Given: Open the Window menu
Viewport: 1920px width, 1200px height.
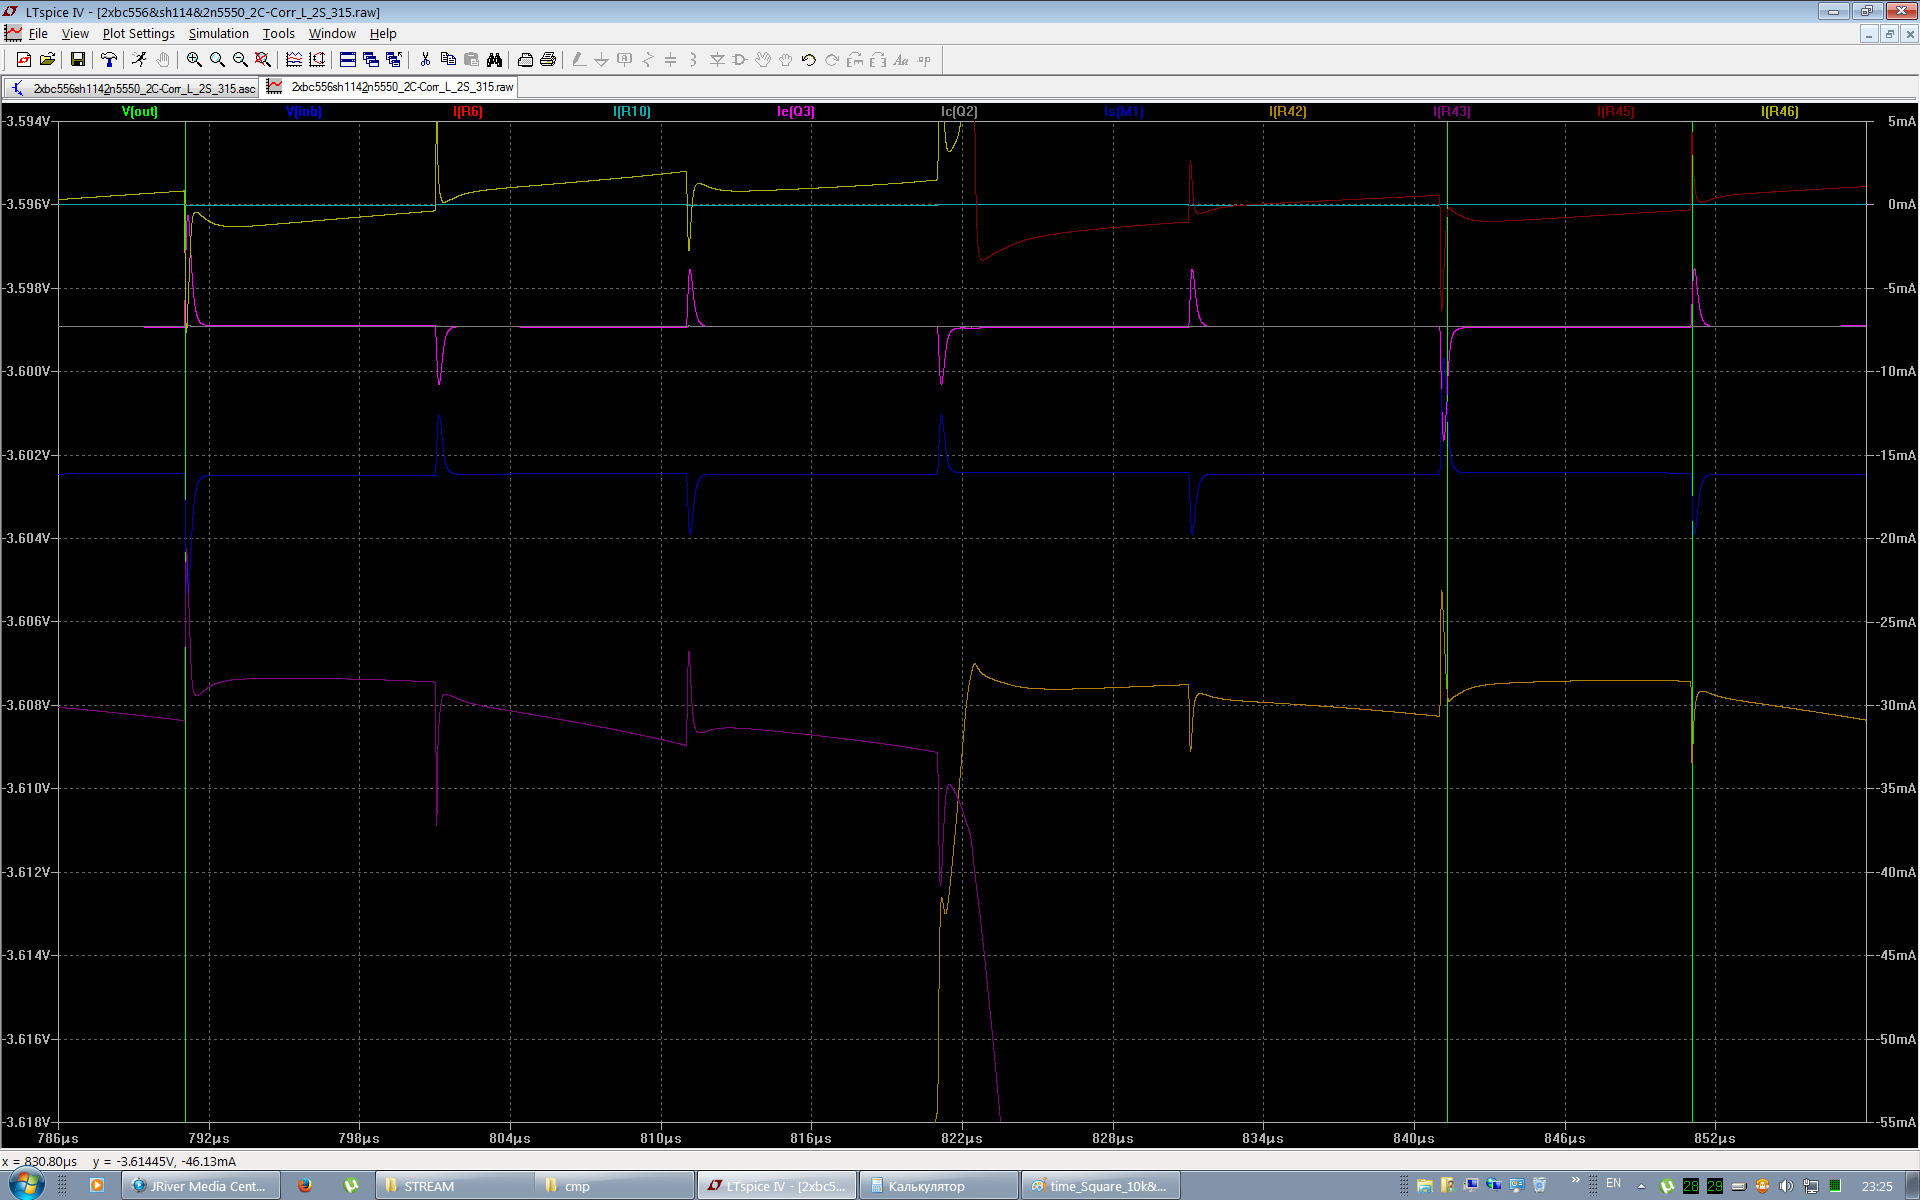Looking at the screenshot, I should (332, 33).
